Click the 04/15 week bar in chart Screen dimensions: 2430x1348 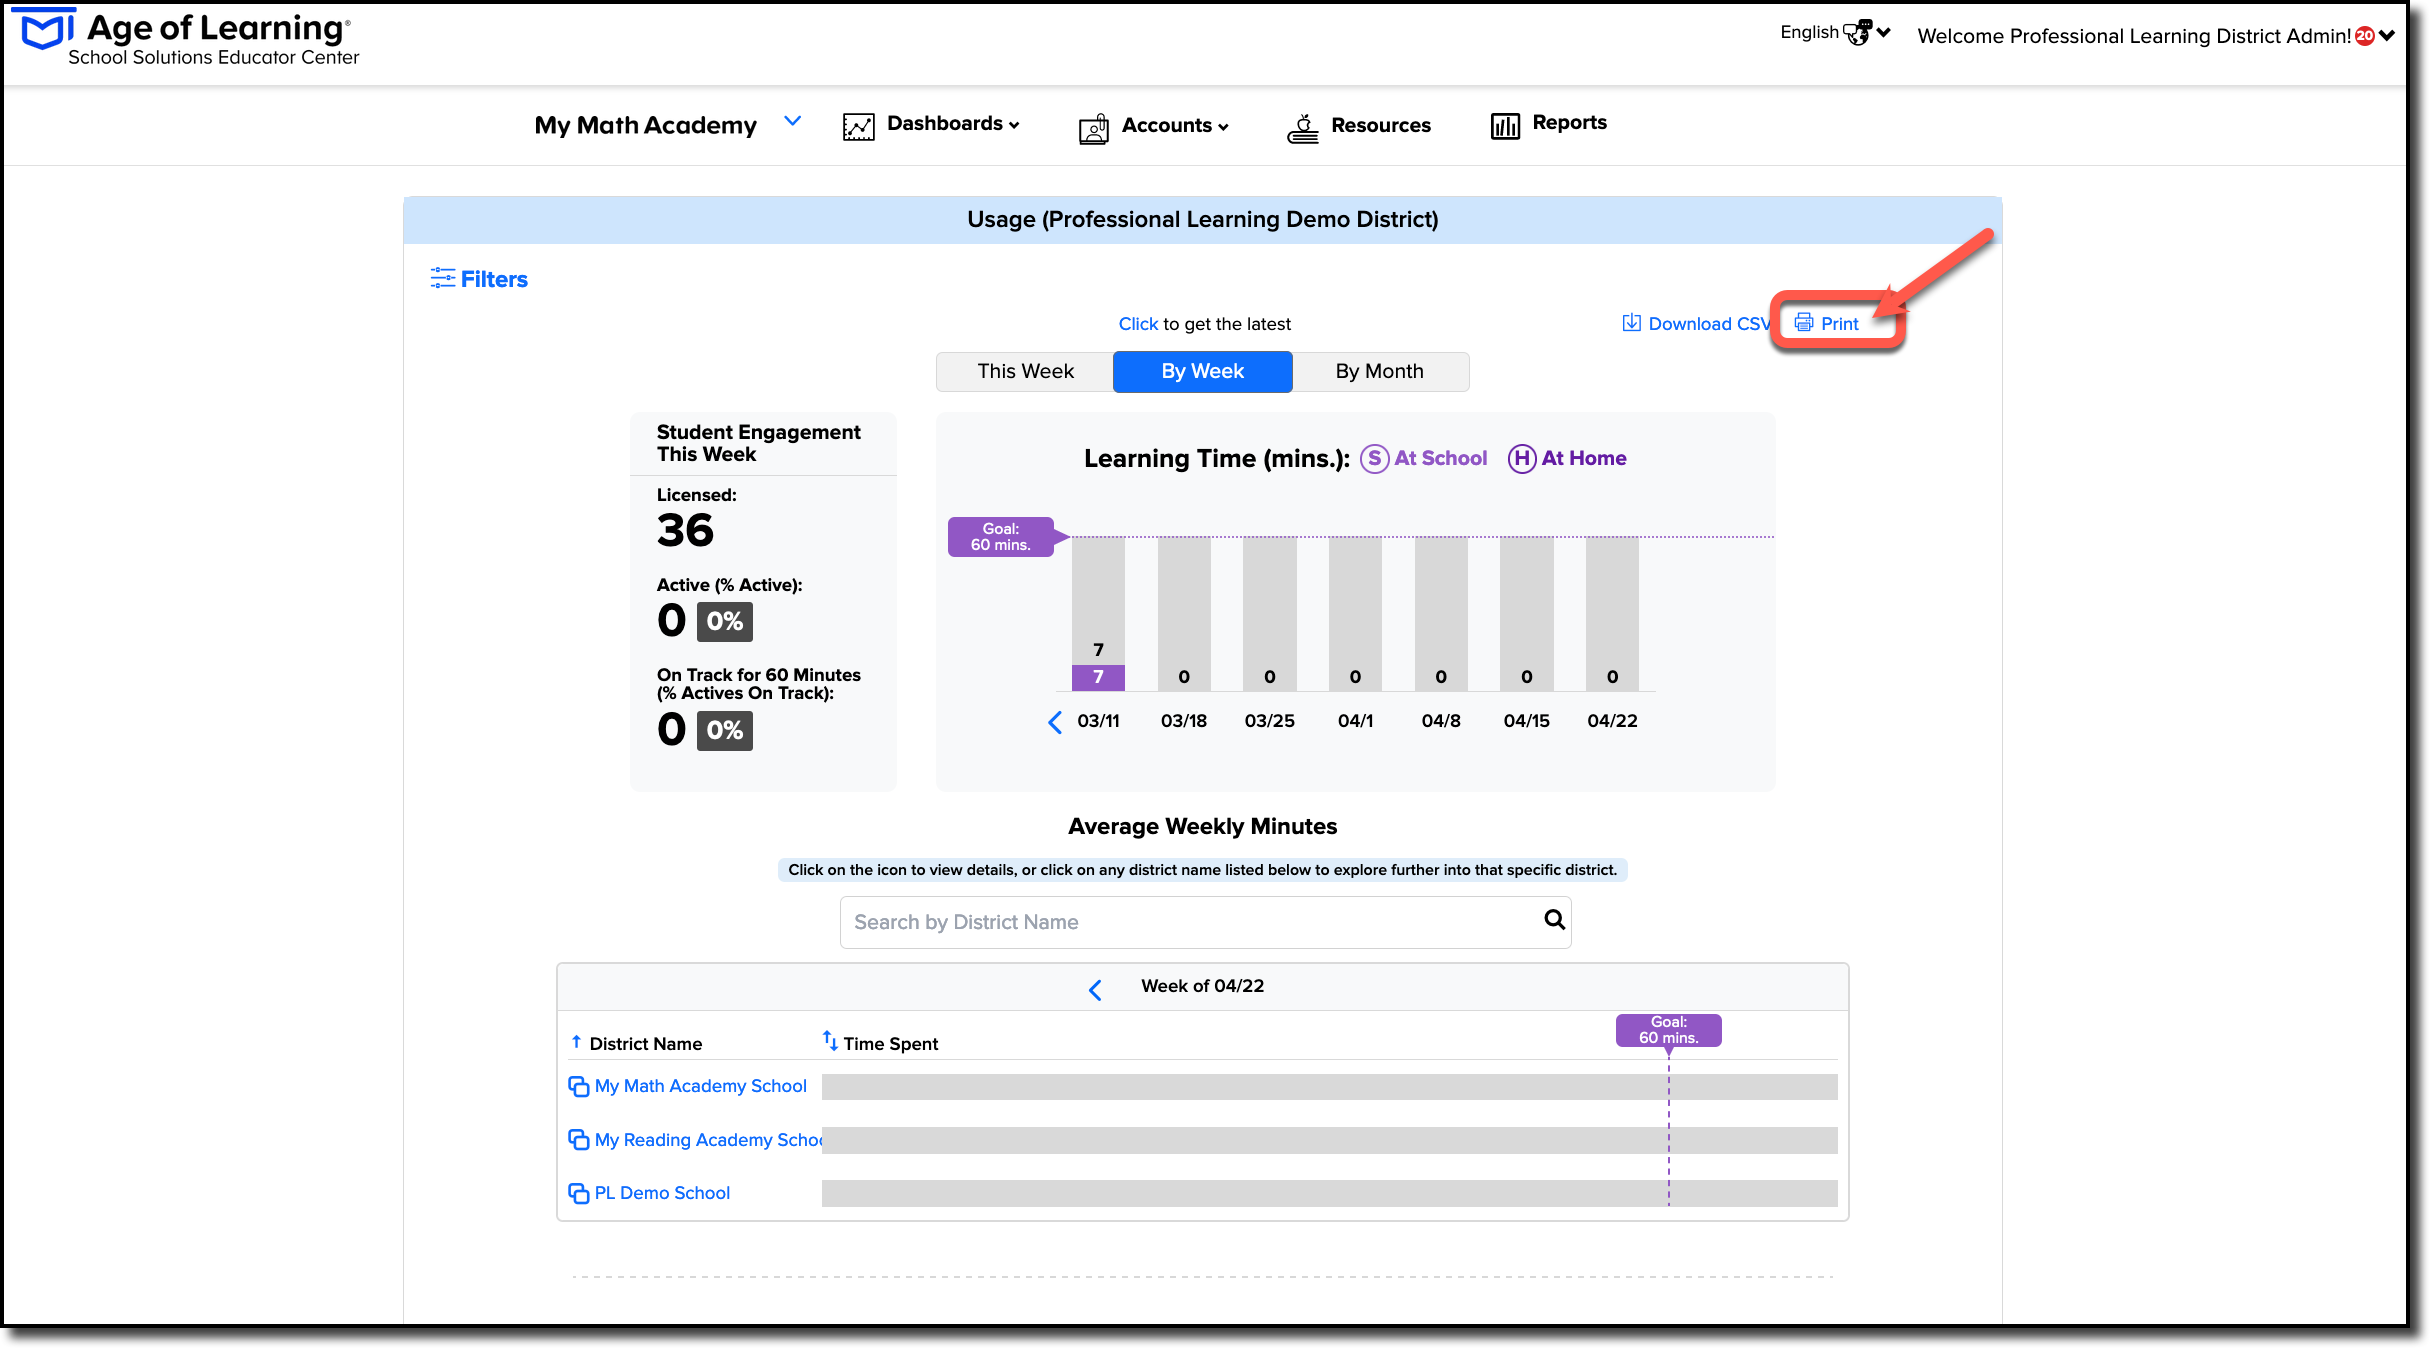pos(1527,613)
